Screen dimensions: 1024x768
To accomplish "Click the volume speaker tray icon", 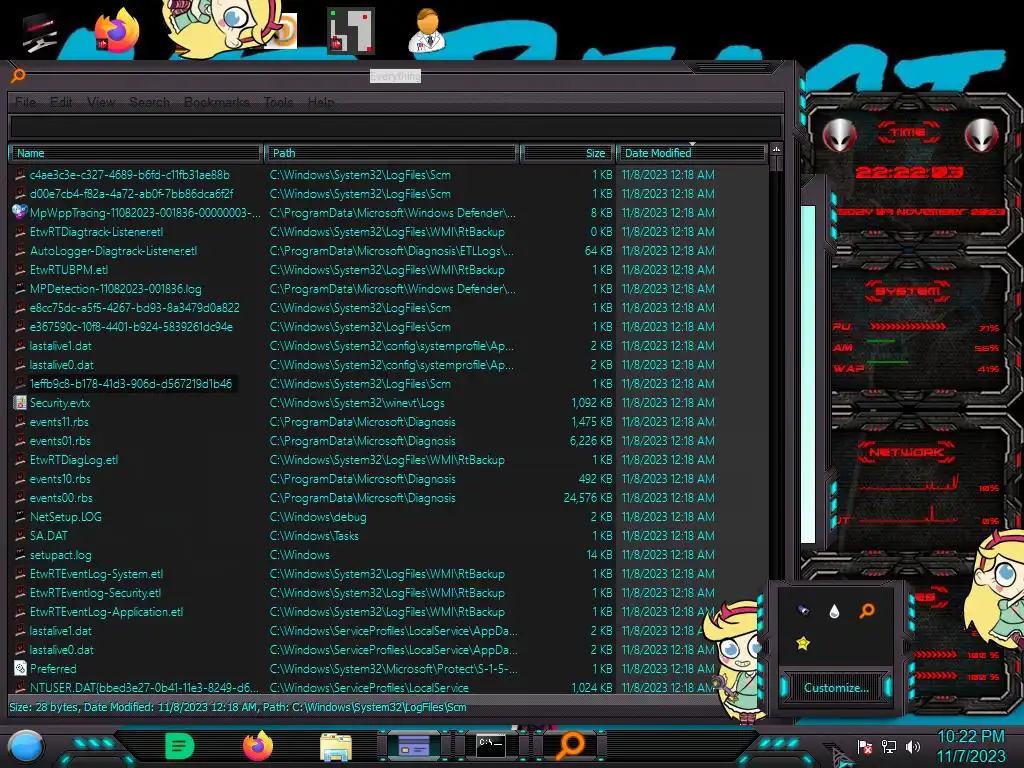I will click(x=913, y=746).
